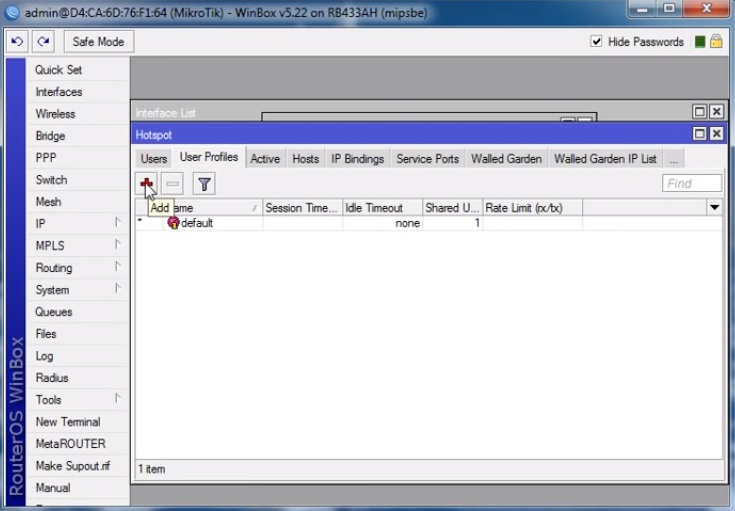
Task: Close the Interface List window
Action: [x=716, y=112]
